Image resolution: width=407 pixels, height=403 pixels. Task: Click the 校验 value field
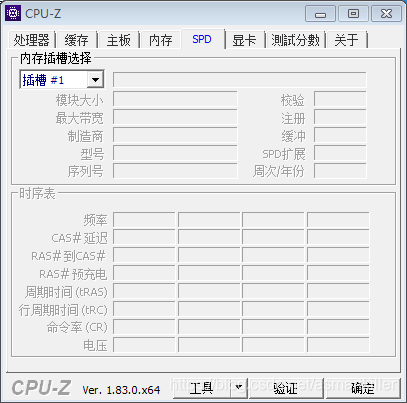pyautogui.click(x=340, y=100)
